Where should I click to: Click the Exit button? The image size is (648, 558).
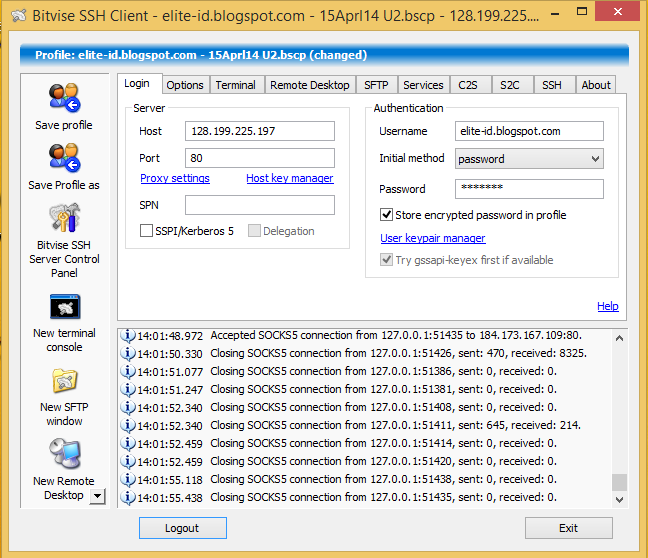pos(569,528)
